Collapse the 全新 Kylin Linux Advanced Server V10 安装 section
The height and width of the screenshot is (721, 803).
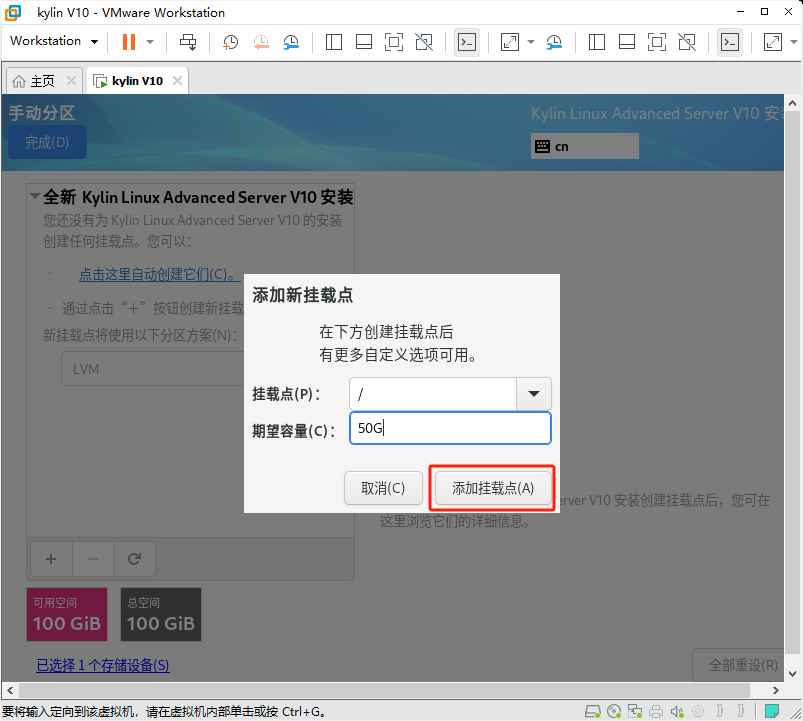pyautogui.click(x=35, y=196)
